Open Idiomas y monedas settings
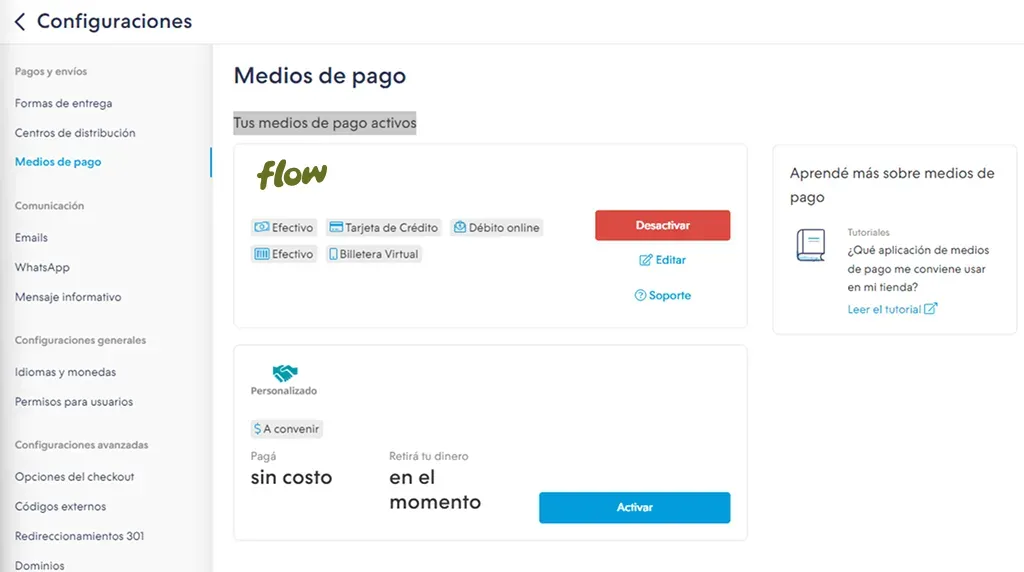The width and height of the screenshot is (1024, 572). [x=65, y=372]
